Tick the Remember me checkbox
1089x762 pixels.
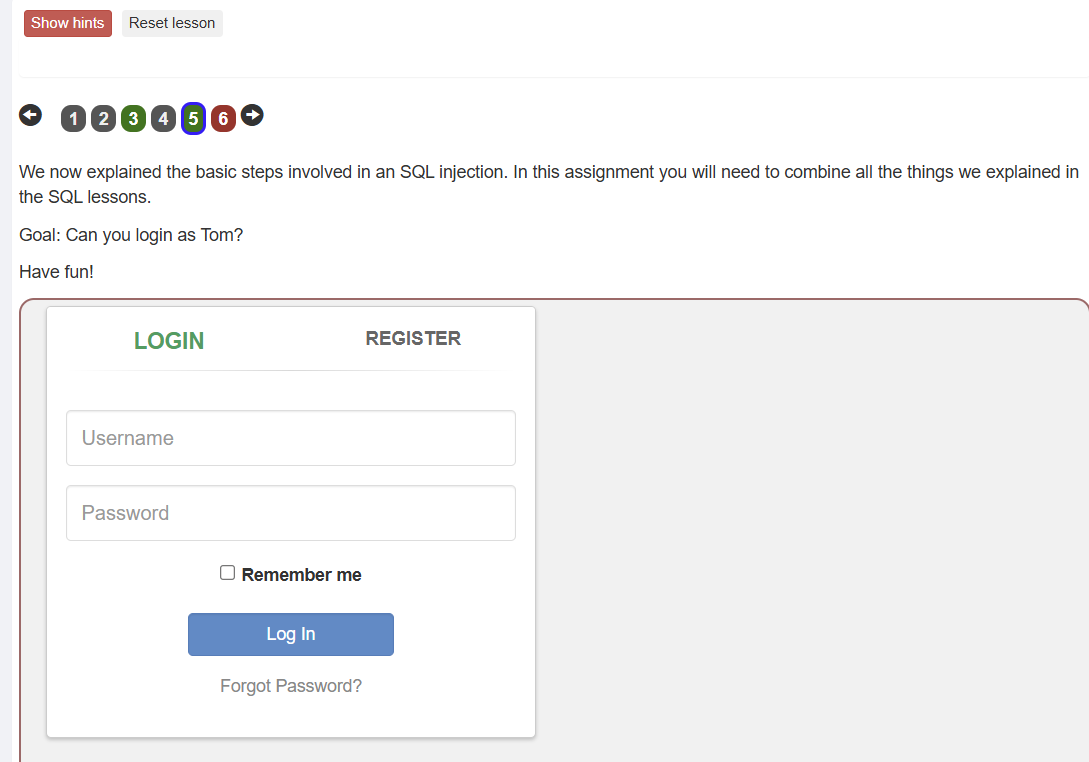pos(227,572)
